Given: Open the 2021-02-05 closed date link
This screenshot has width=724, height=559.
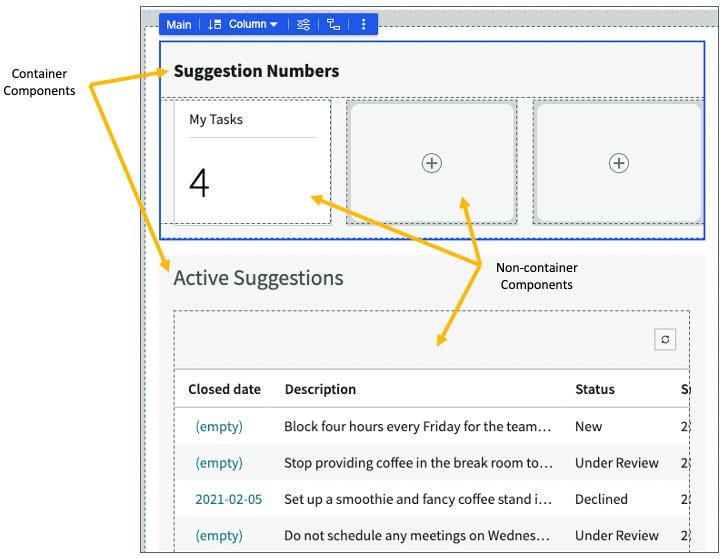Looking at the screenshot, I should pyautogui.click(x=229, y=499).
